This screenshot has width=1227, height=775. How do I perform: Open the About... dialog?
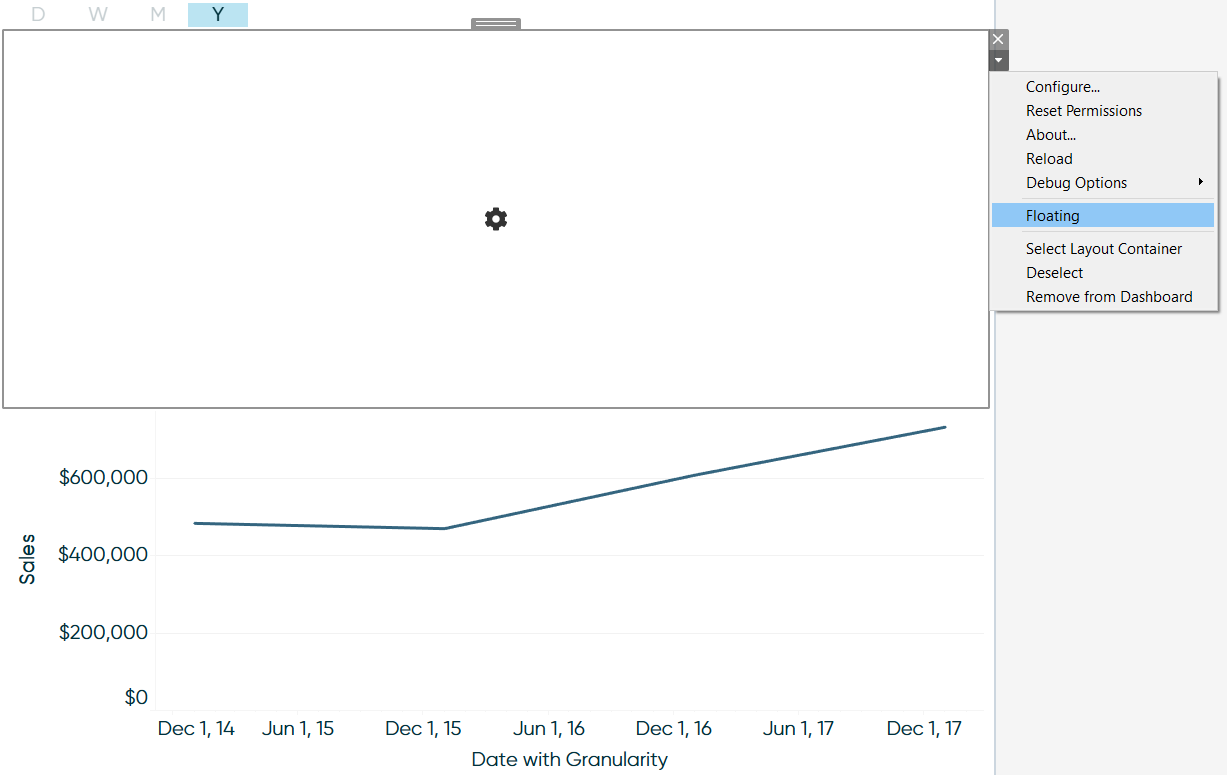(1050, 134)
